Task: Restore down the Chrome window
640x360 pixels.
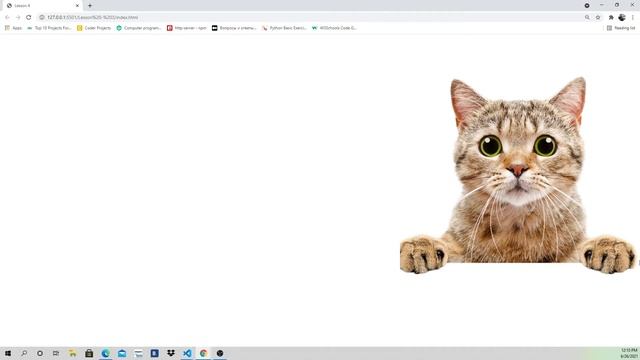Action: (x=617, y=5)
